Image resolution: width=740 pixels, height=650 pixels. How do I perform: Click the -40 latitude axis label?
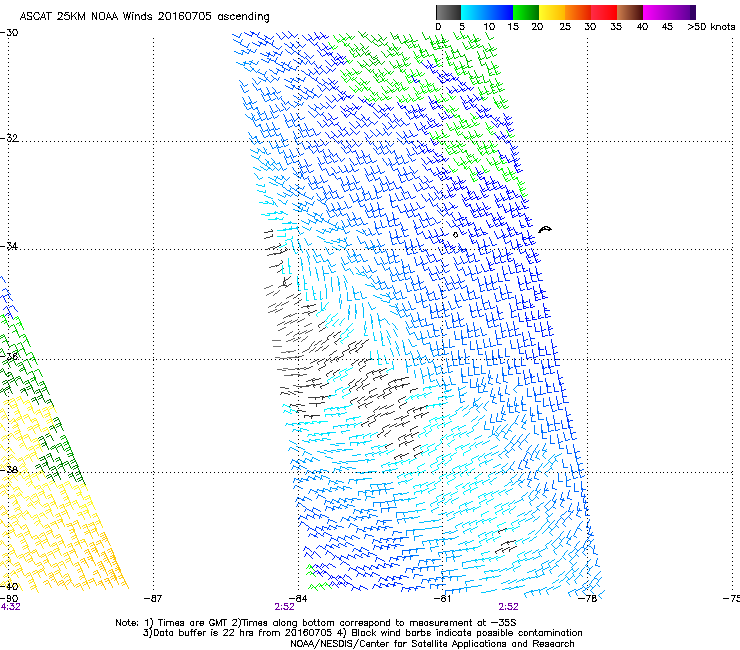click(x=9, y=586)
